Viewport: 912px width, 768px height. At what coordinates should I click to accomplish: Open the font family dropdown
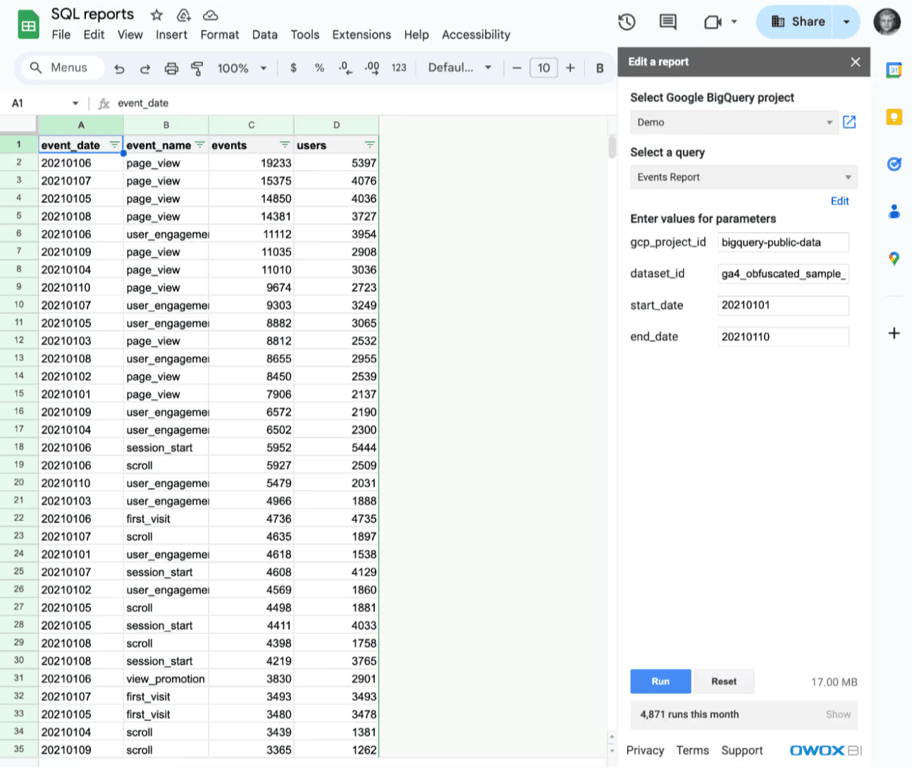point(459,68)
